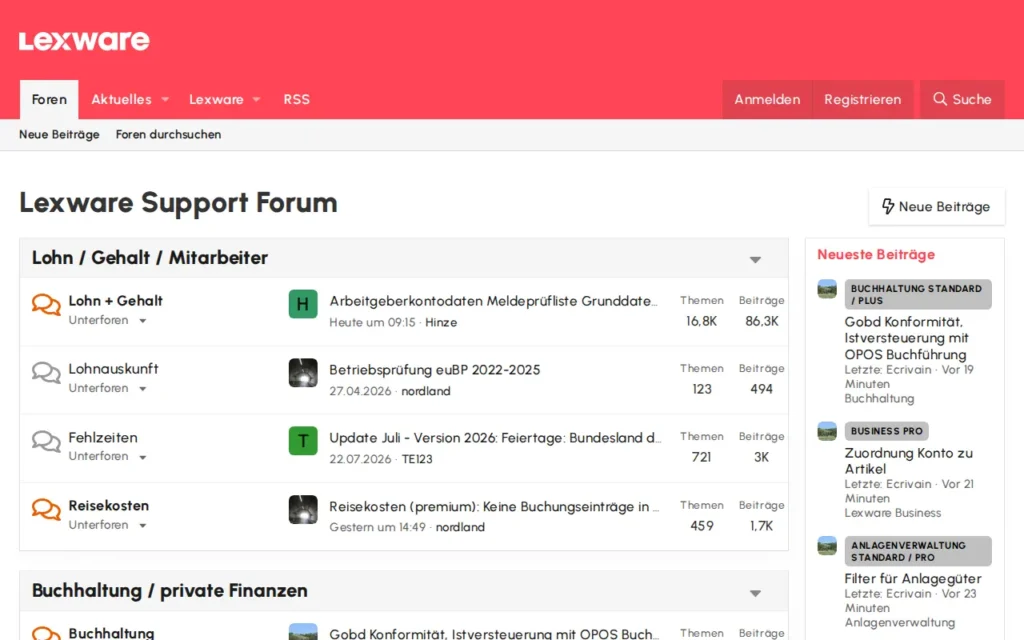Click the Neue Beiträge button beside the title
This screenshot has height=640, width=1024.
936,206
